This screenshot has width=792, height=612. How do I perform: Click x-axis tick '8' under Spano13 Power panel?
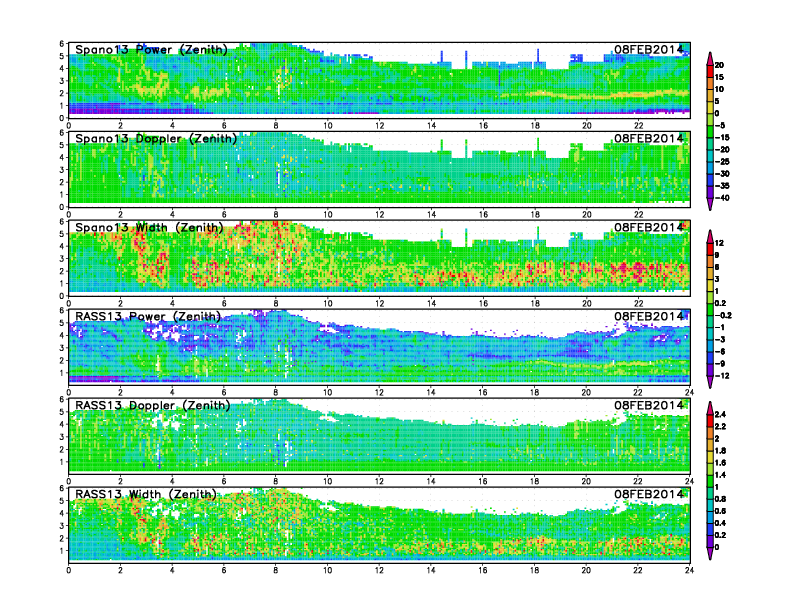coord(276,125)
